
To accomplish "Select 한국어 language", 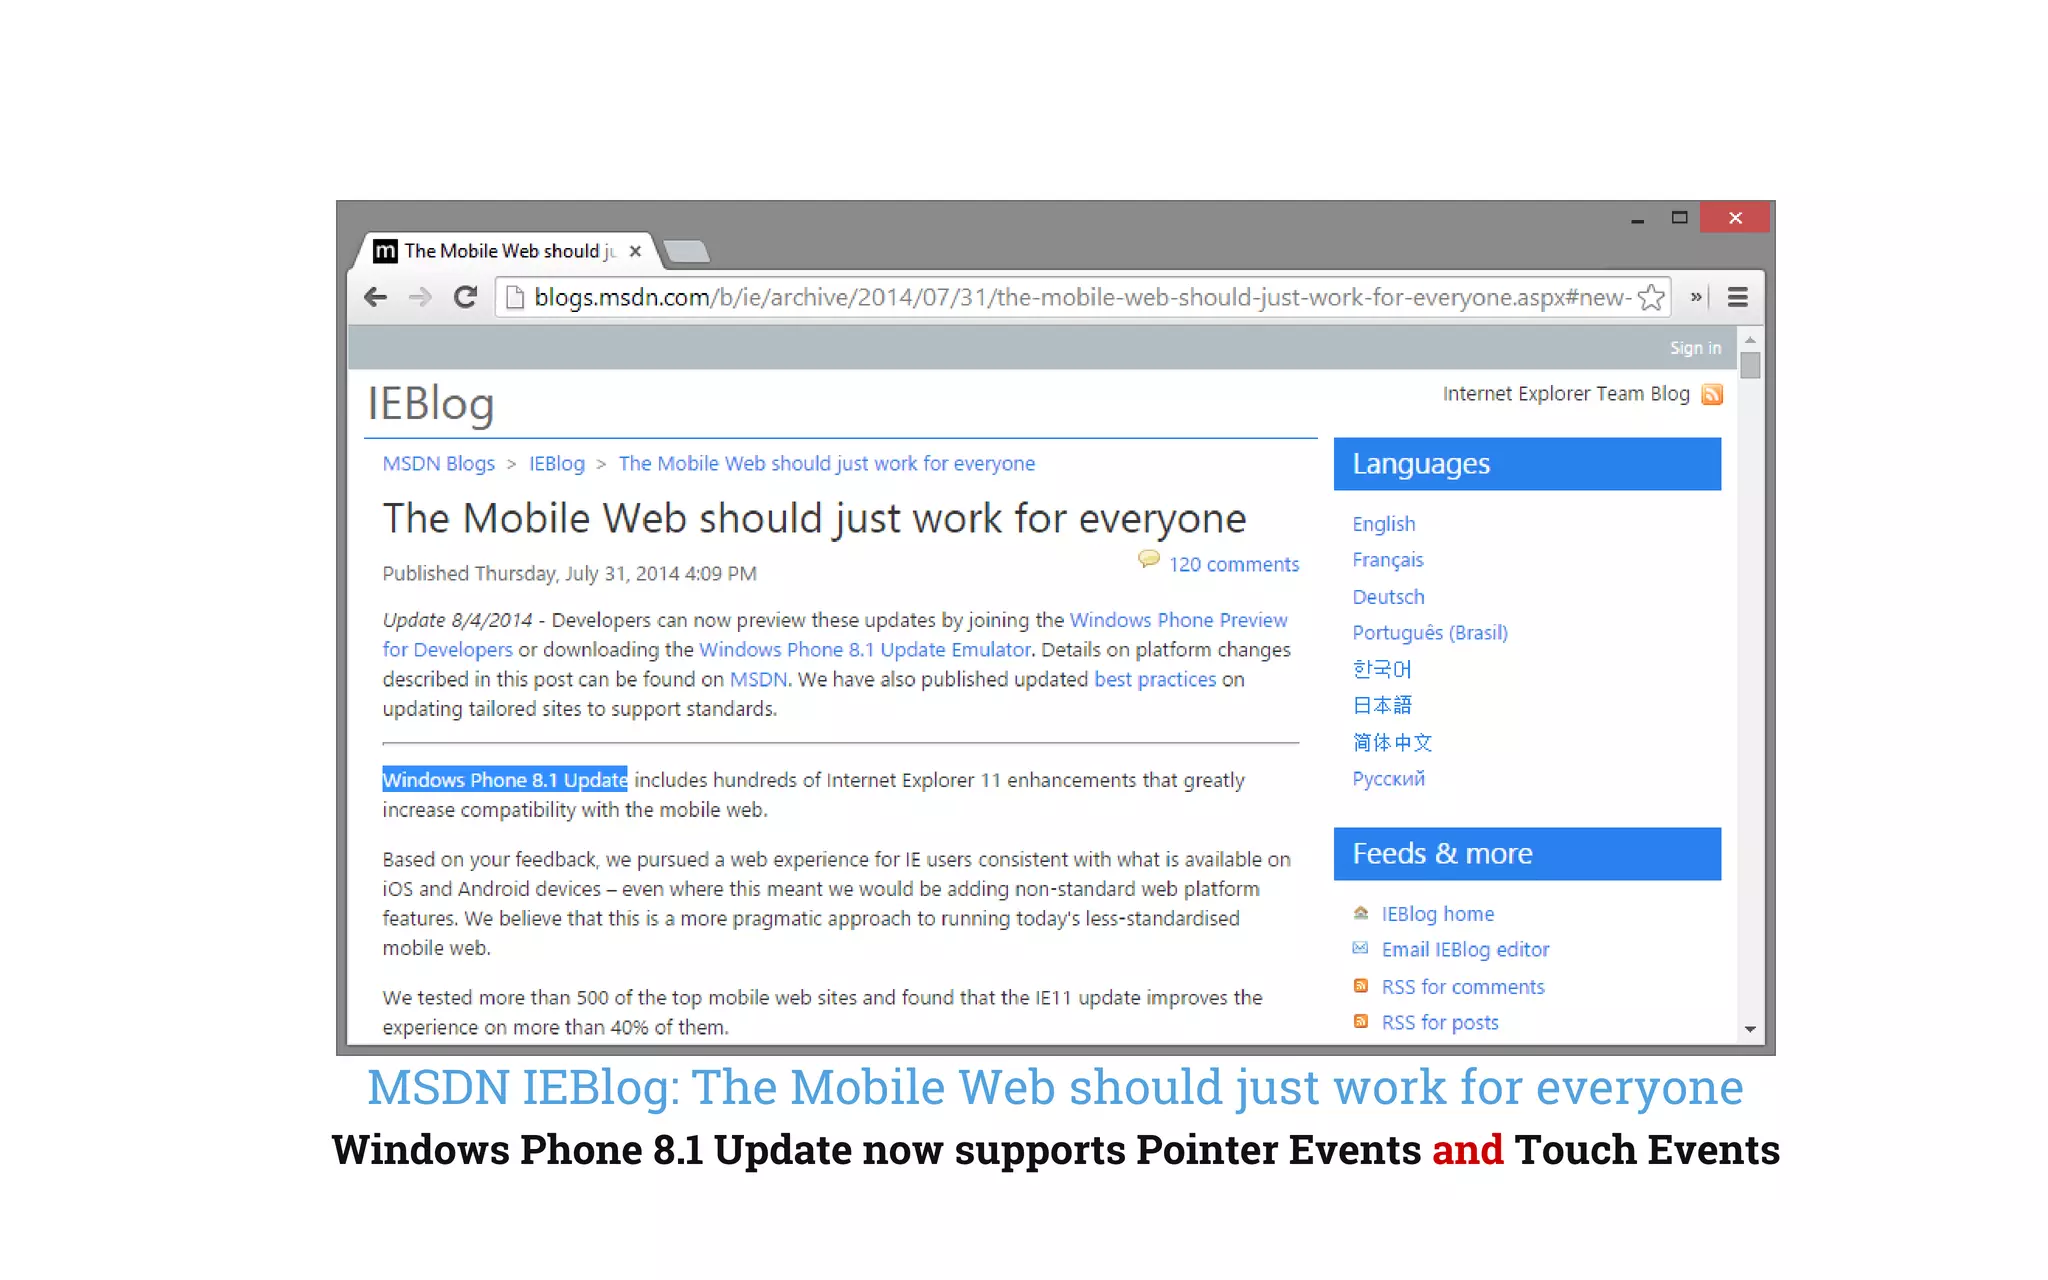I will (1382, 669).
